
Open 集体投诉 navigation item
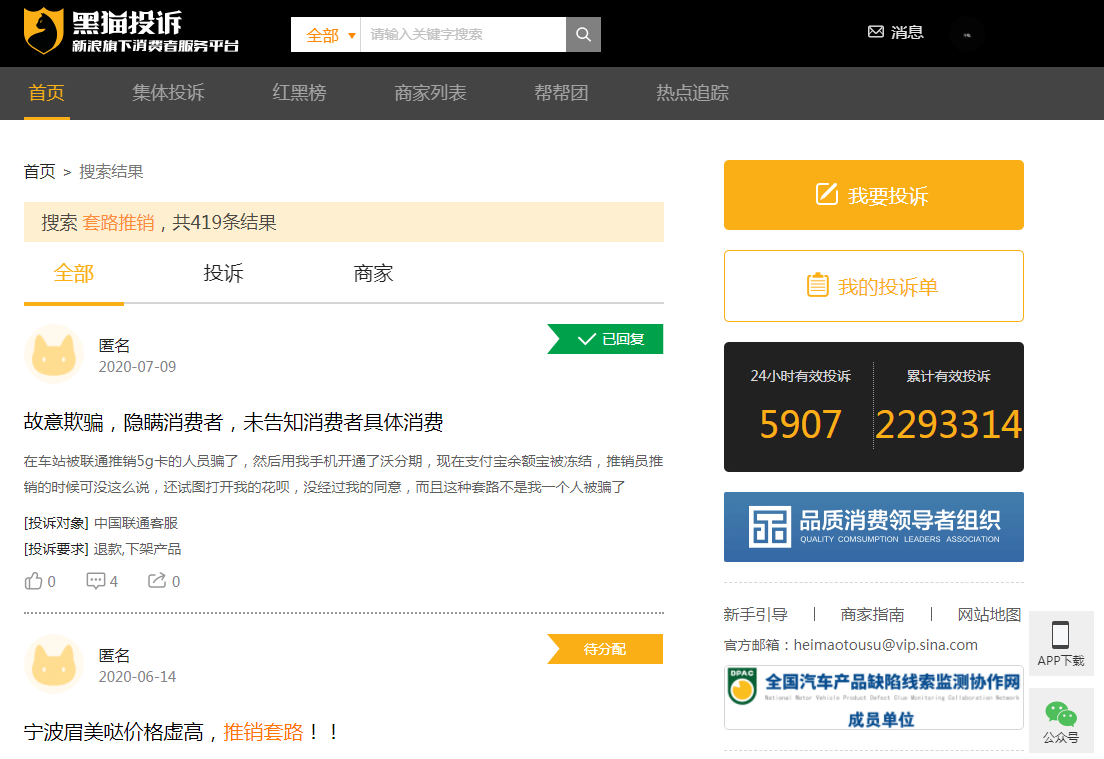tap(168, 93)
